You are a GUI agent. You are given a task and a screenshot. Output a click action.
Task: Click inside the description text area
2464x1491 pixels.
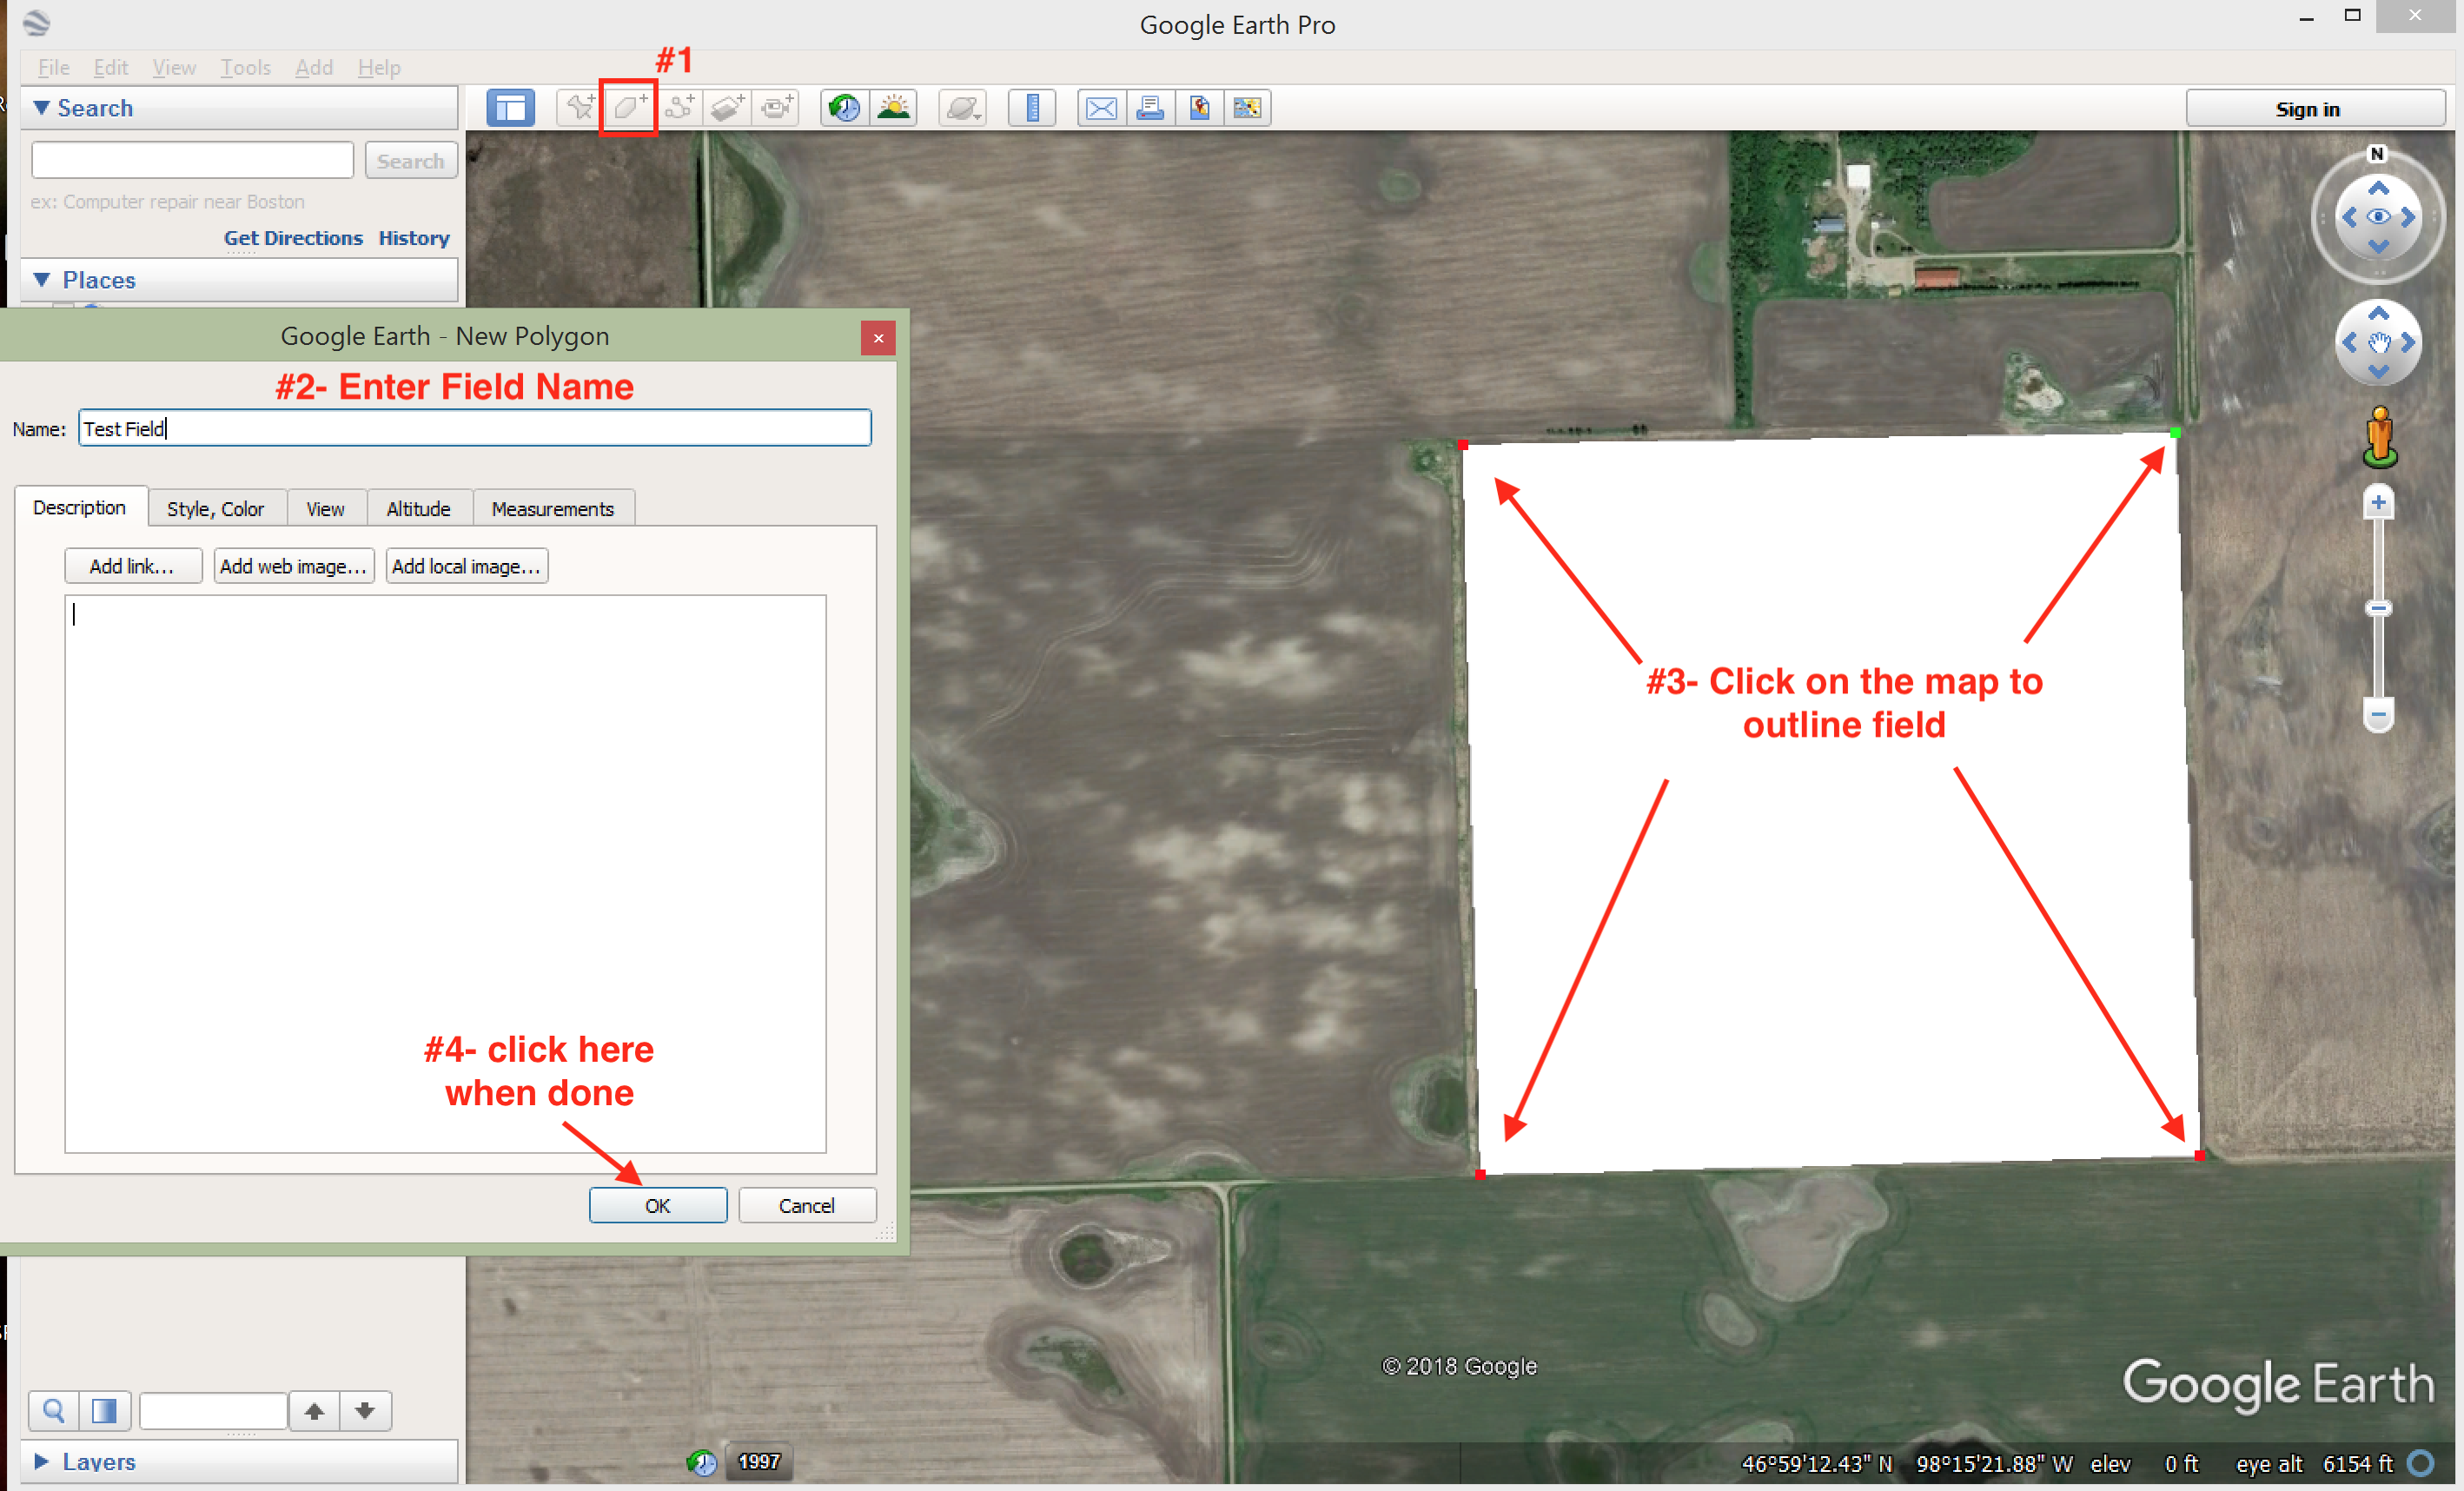[445, 873]
